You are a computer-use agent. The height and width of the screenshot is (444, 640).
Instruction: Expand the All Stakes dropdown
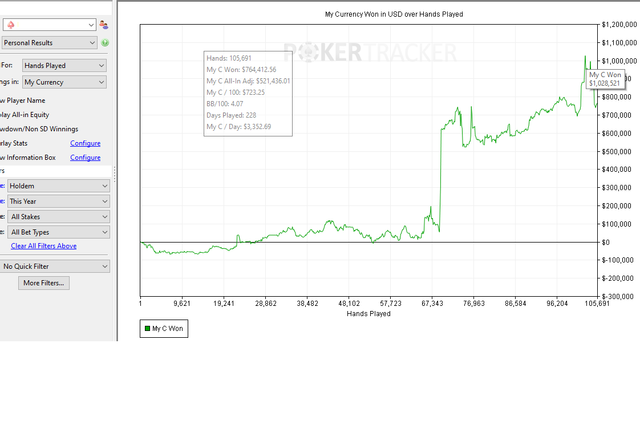pyautogui.click(x=59, y=217)
